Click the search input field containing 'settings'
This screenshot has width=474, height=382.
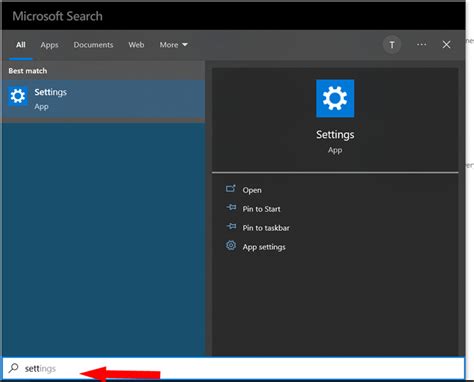pos(233,368)
